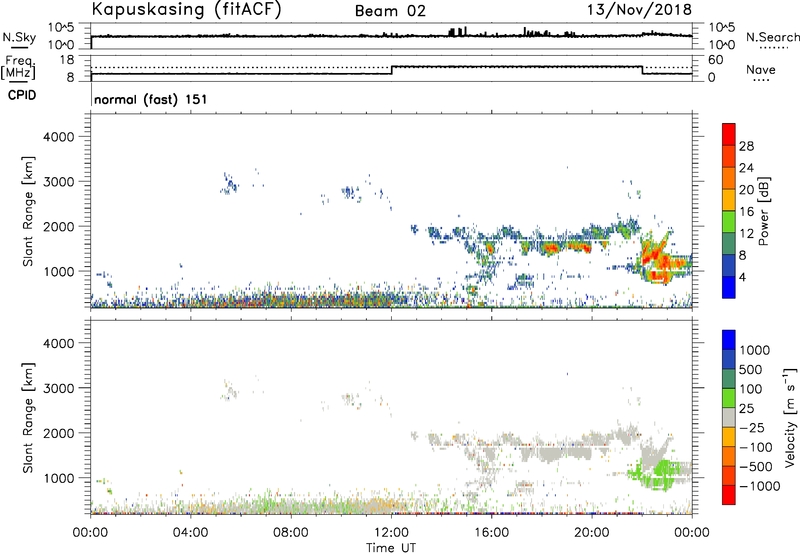
Task: Click the blue bottom Power colorbar swatch
Action: tap(729, 287)
